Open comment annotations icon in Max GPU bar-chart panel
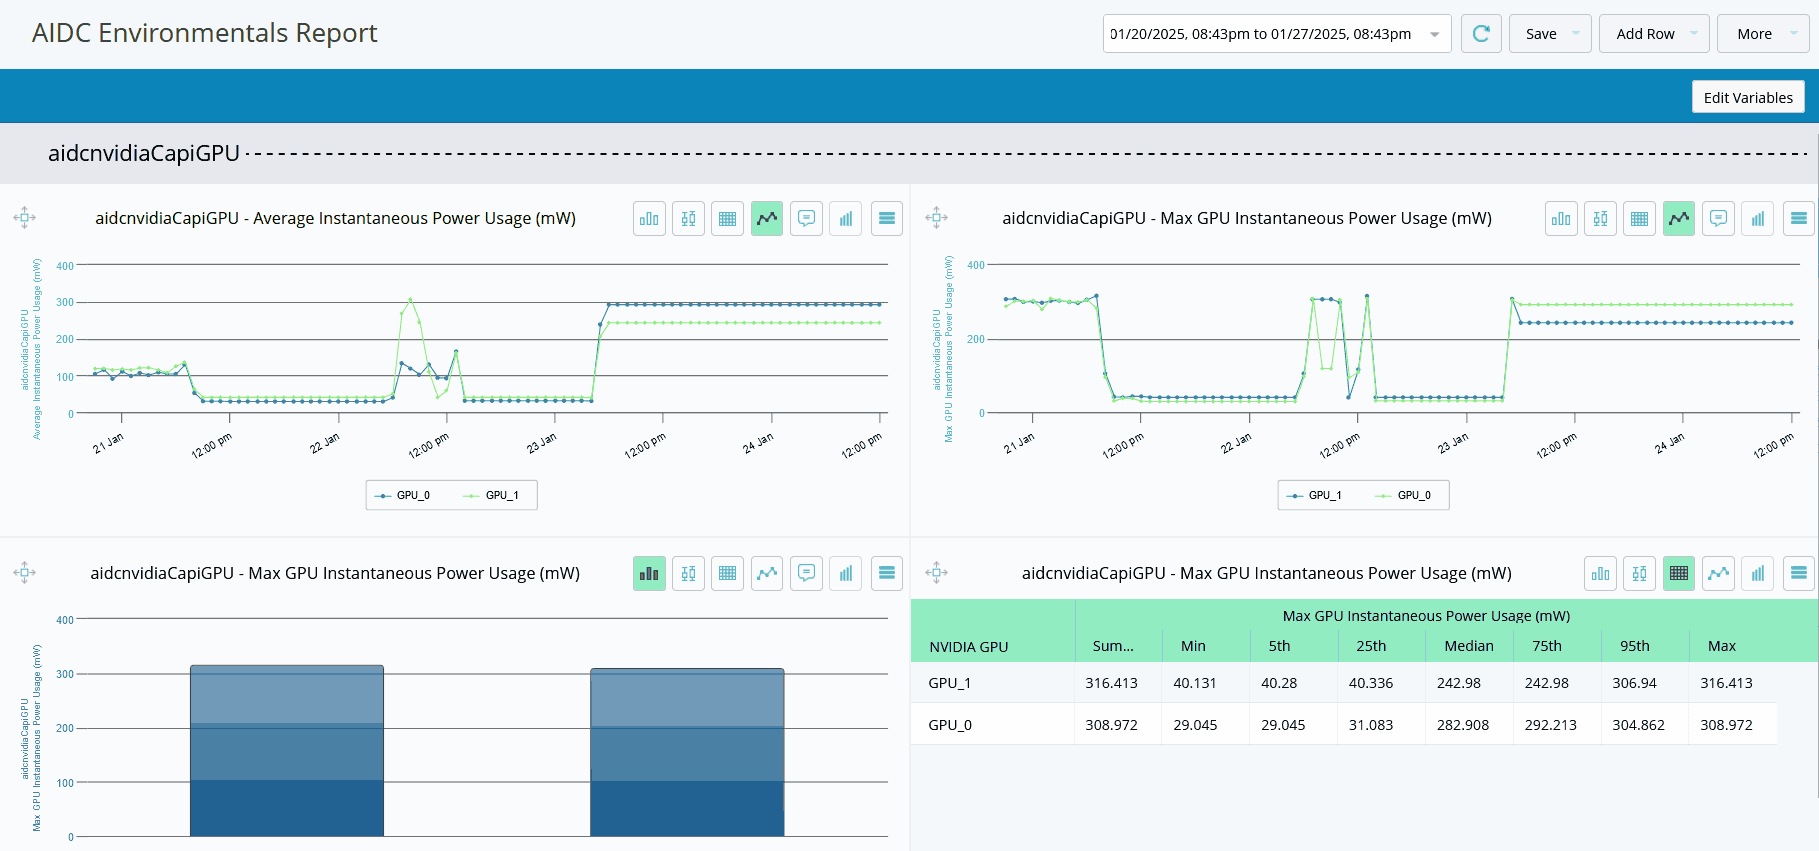Screen dimensions: 1819x851 tap(806, 574)
